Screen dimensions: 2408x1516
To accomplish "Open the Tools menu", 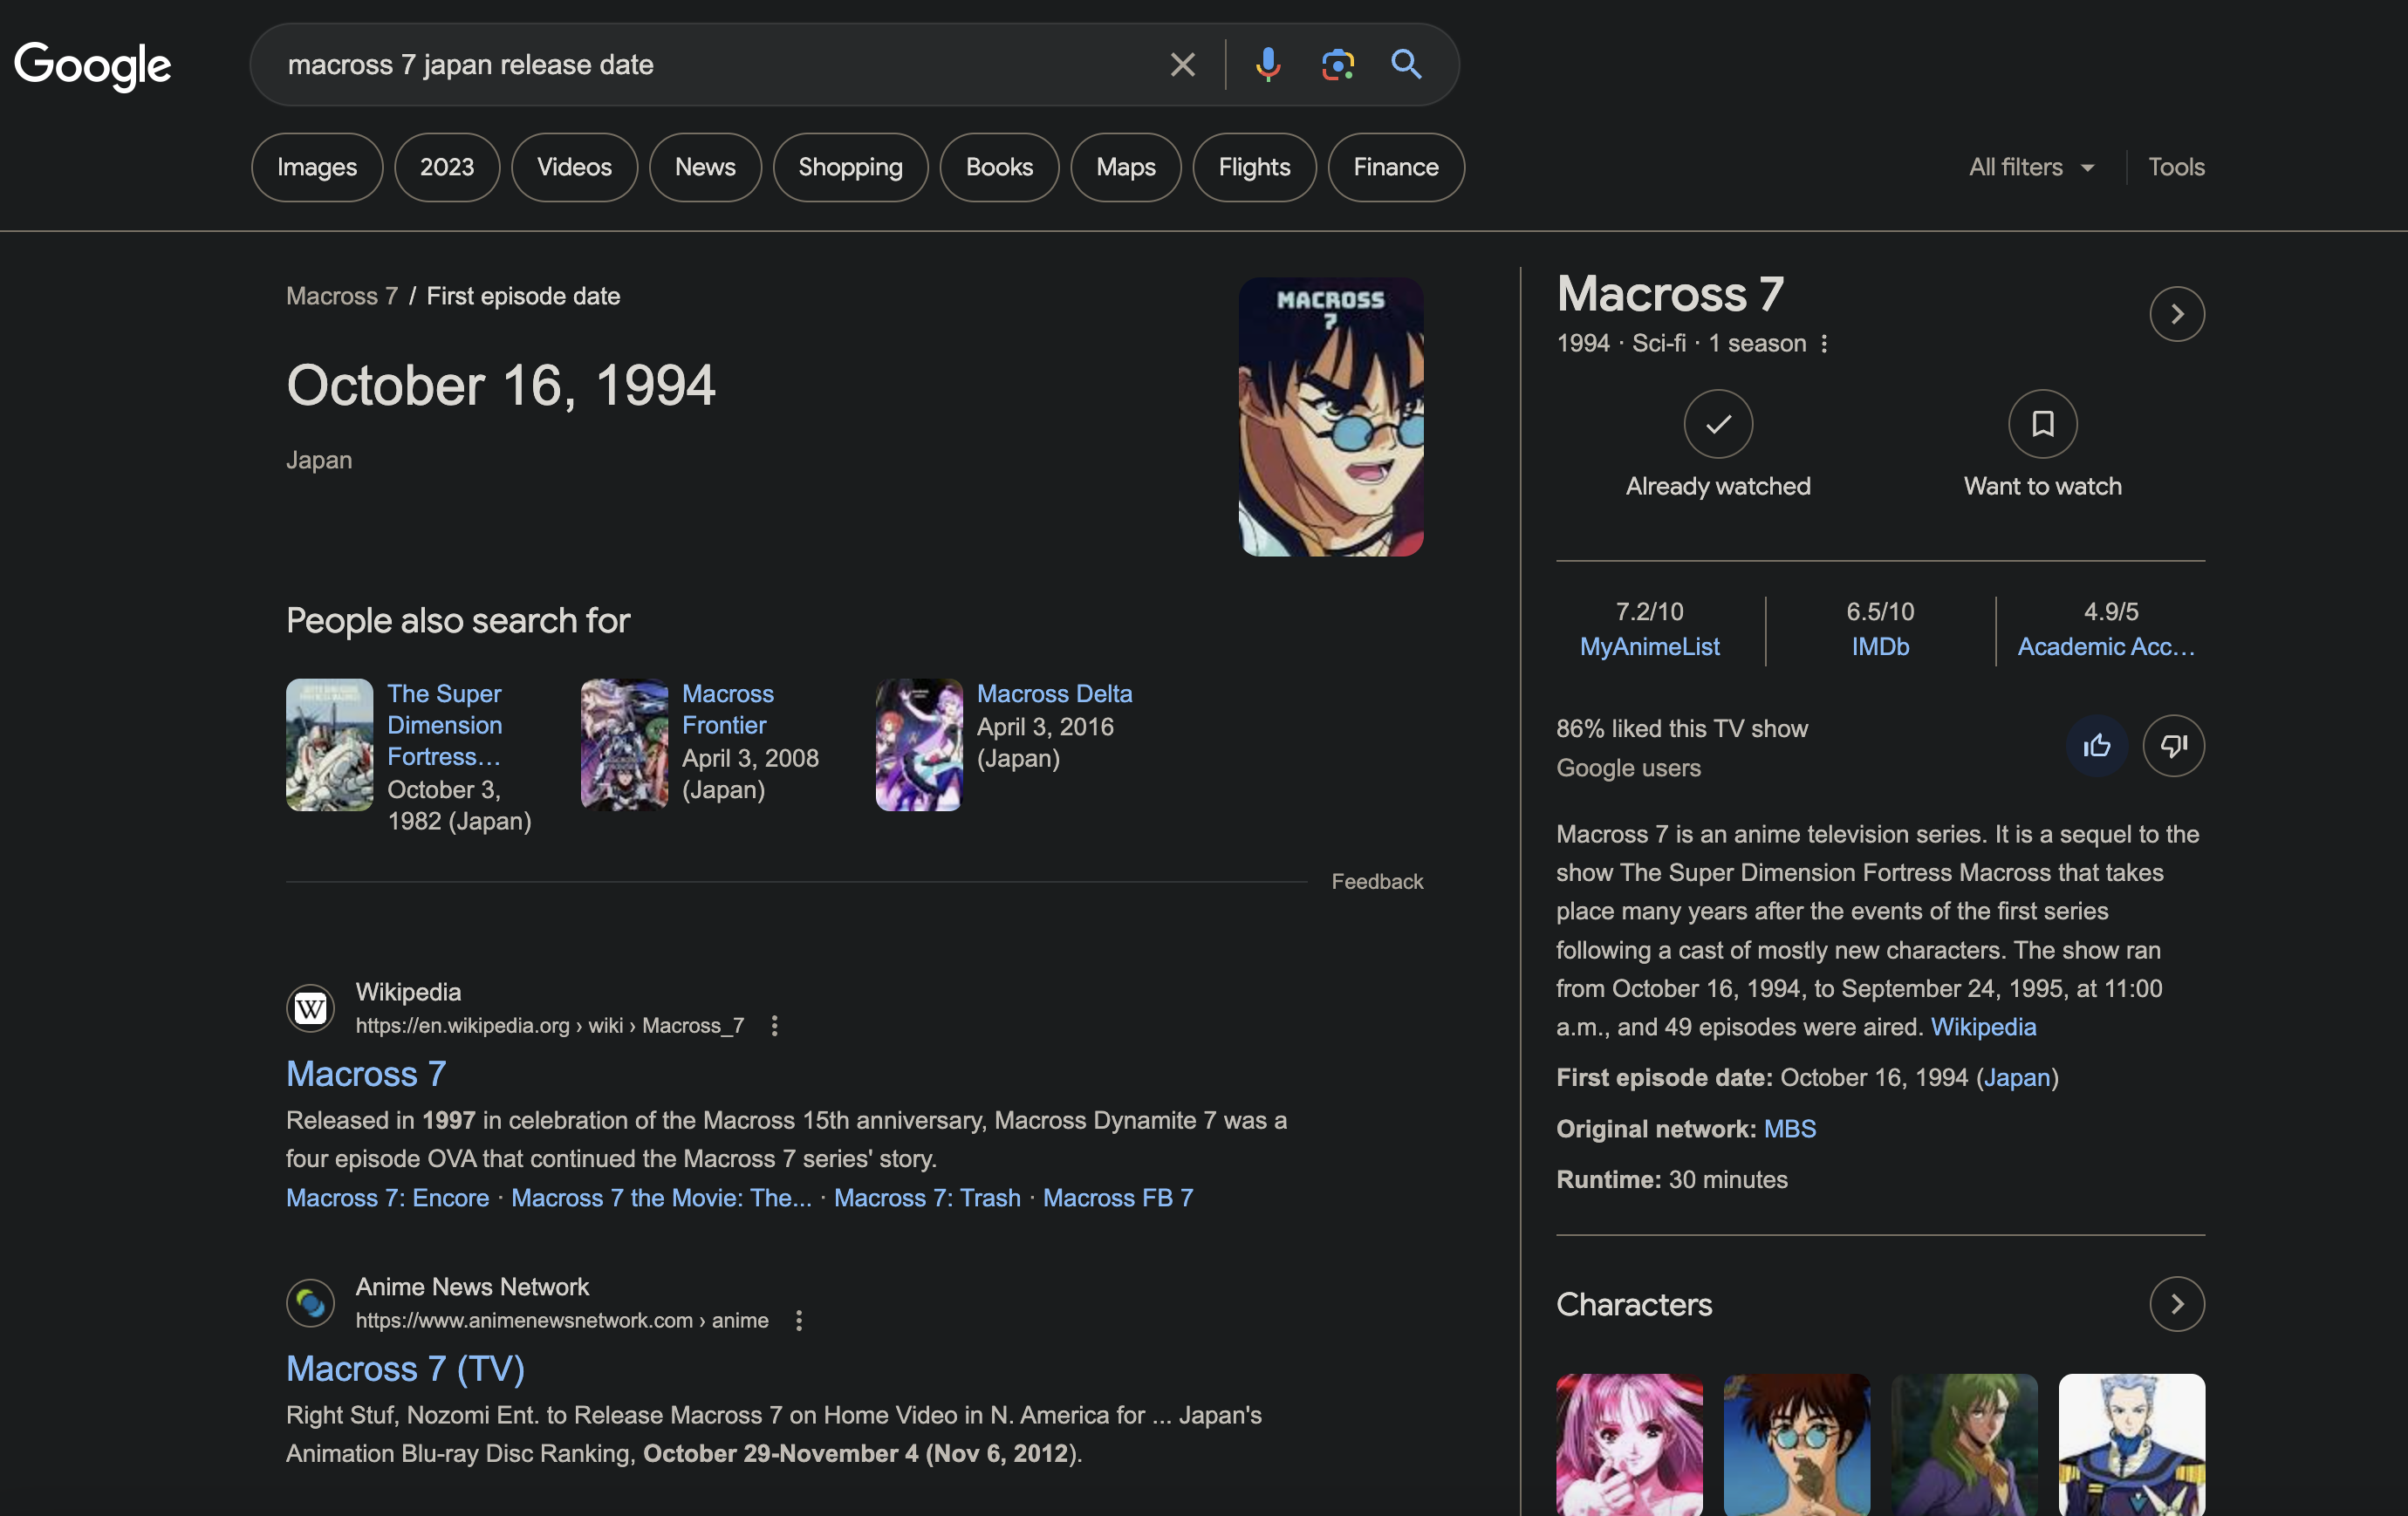I will (x=2176, y=167).
